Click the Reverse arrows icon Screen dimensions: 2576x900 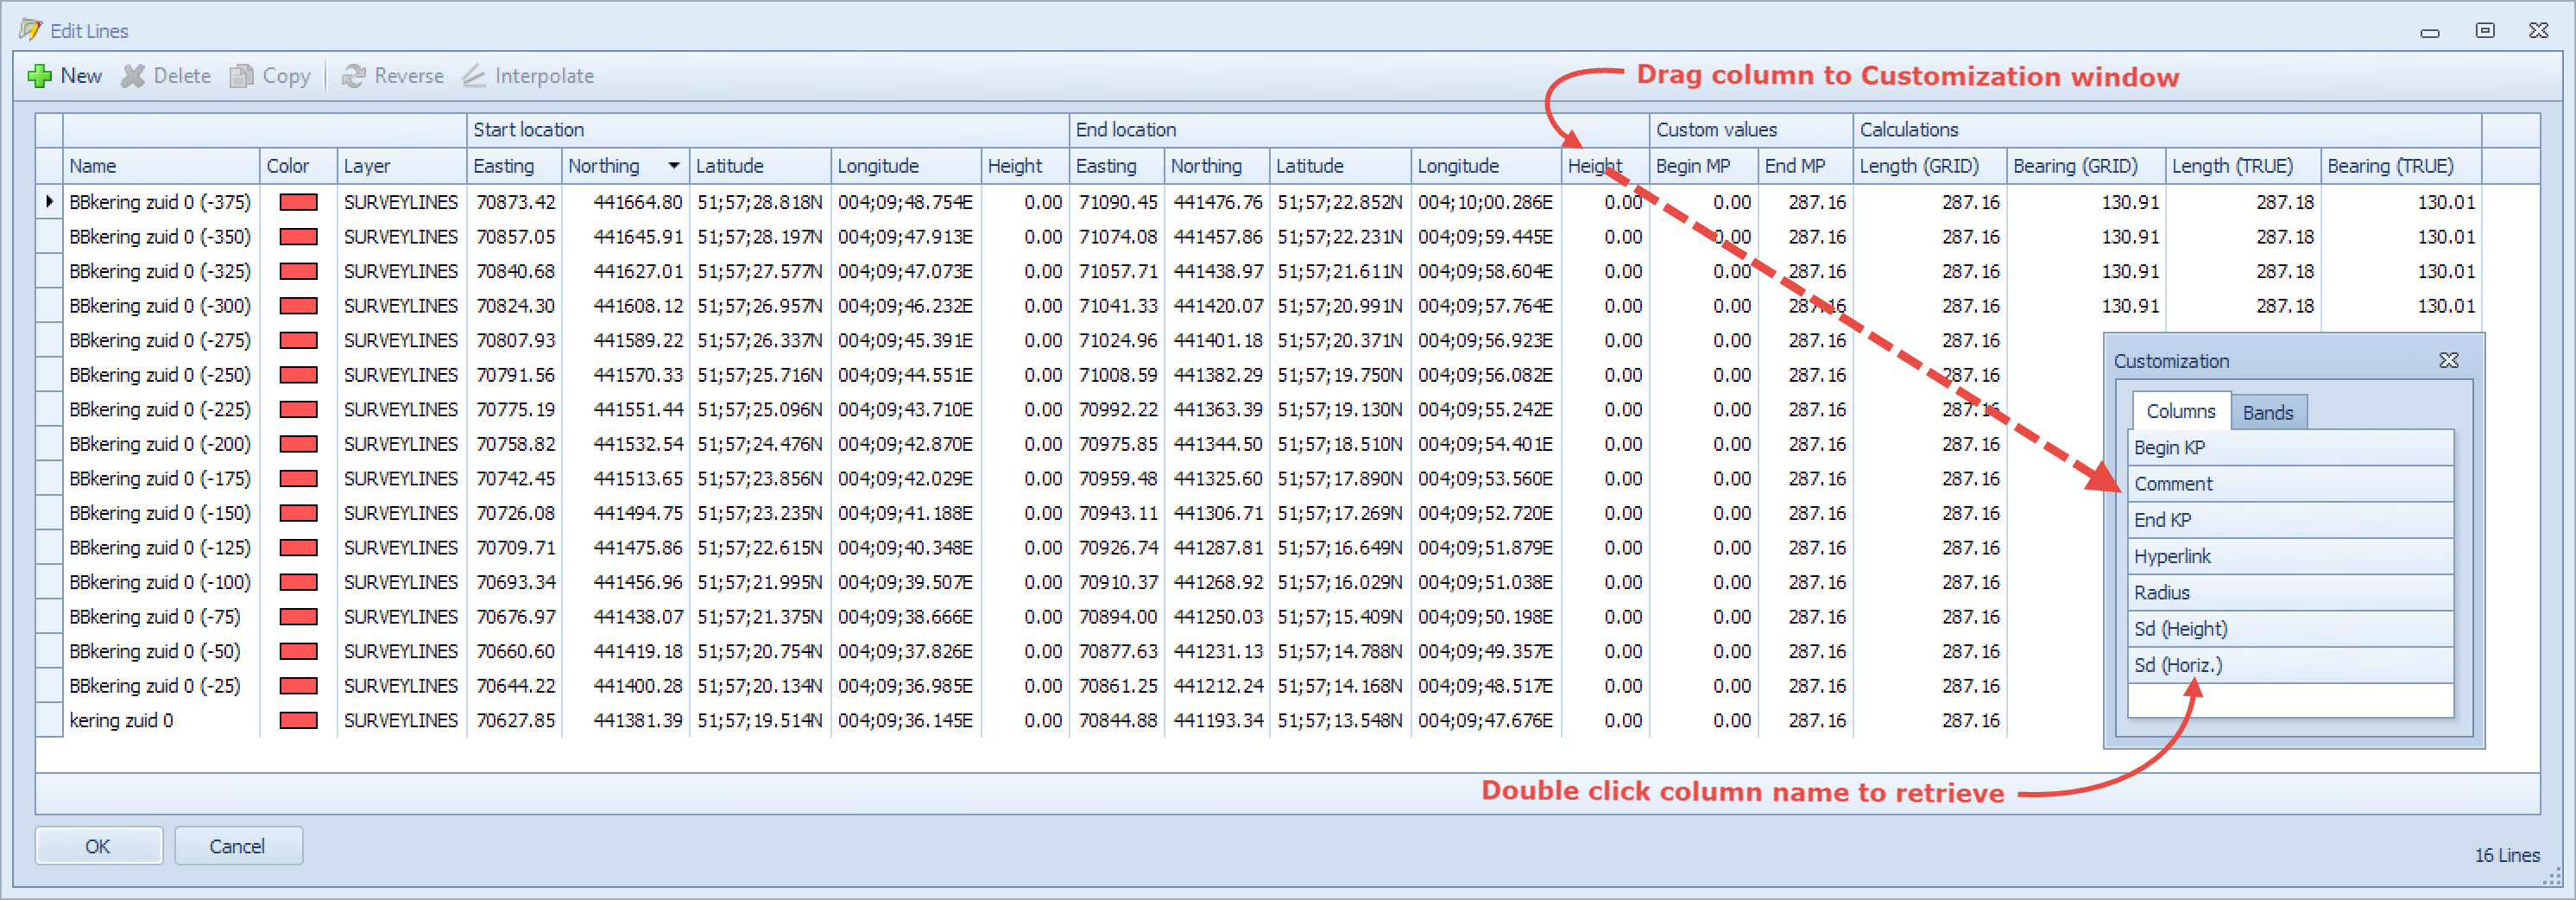353,76
